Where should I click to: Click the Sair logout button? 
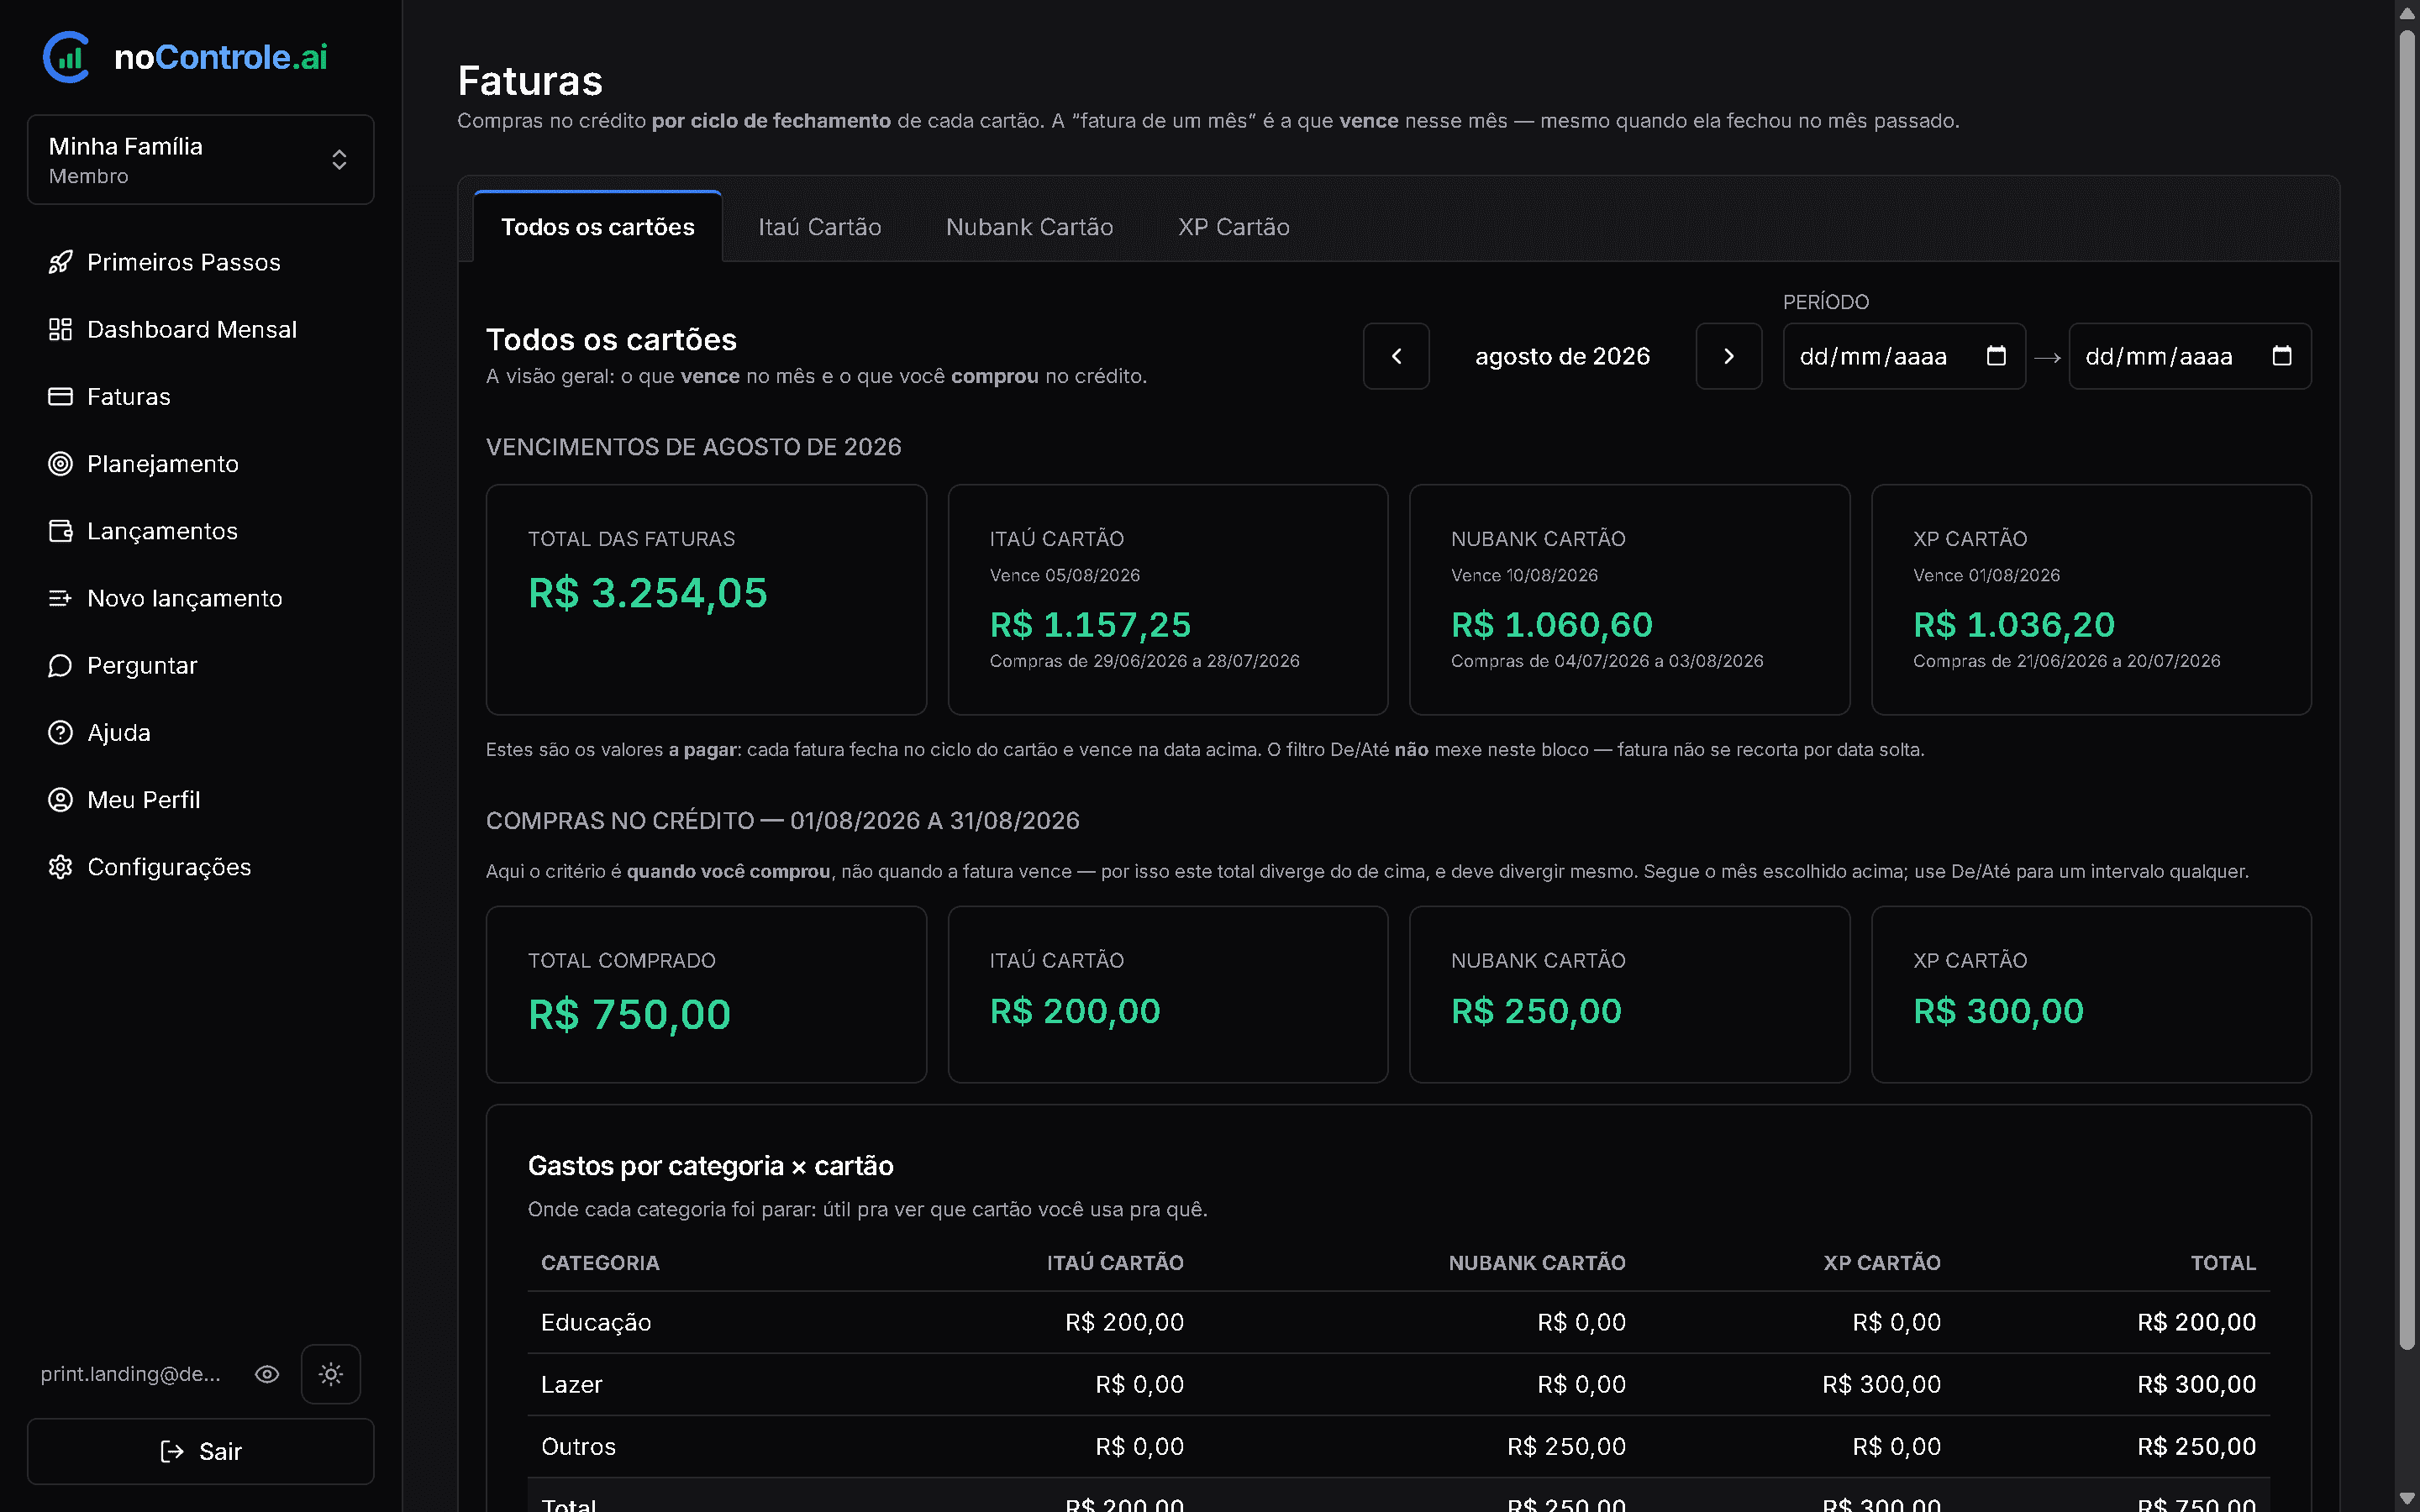point(201,1451)
